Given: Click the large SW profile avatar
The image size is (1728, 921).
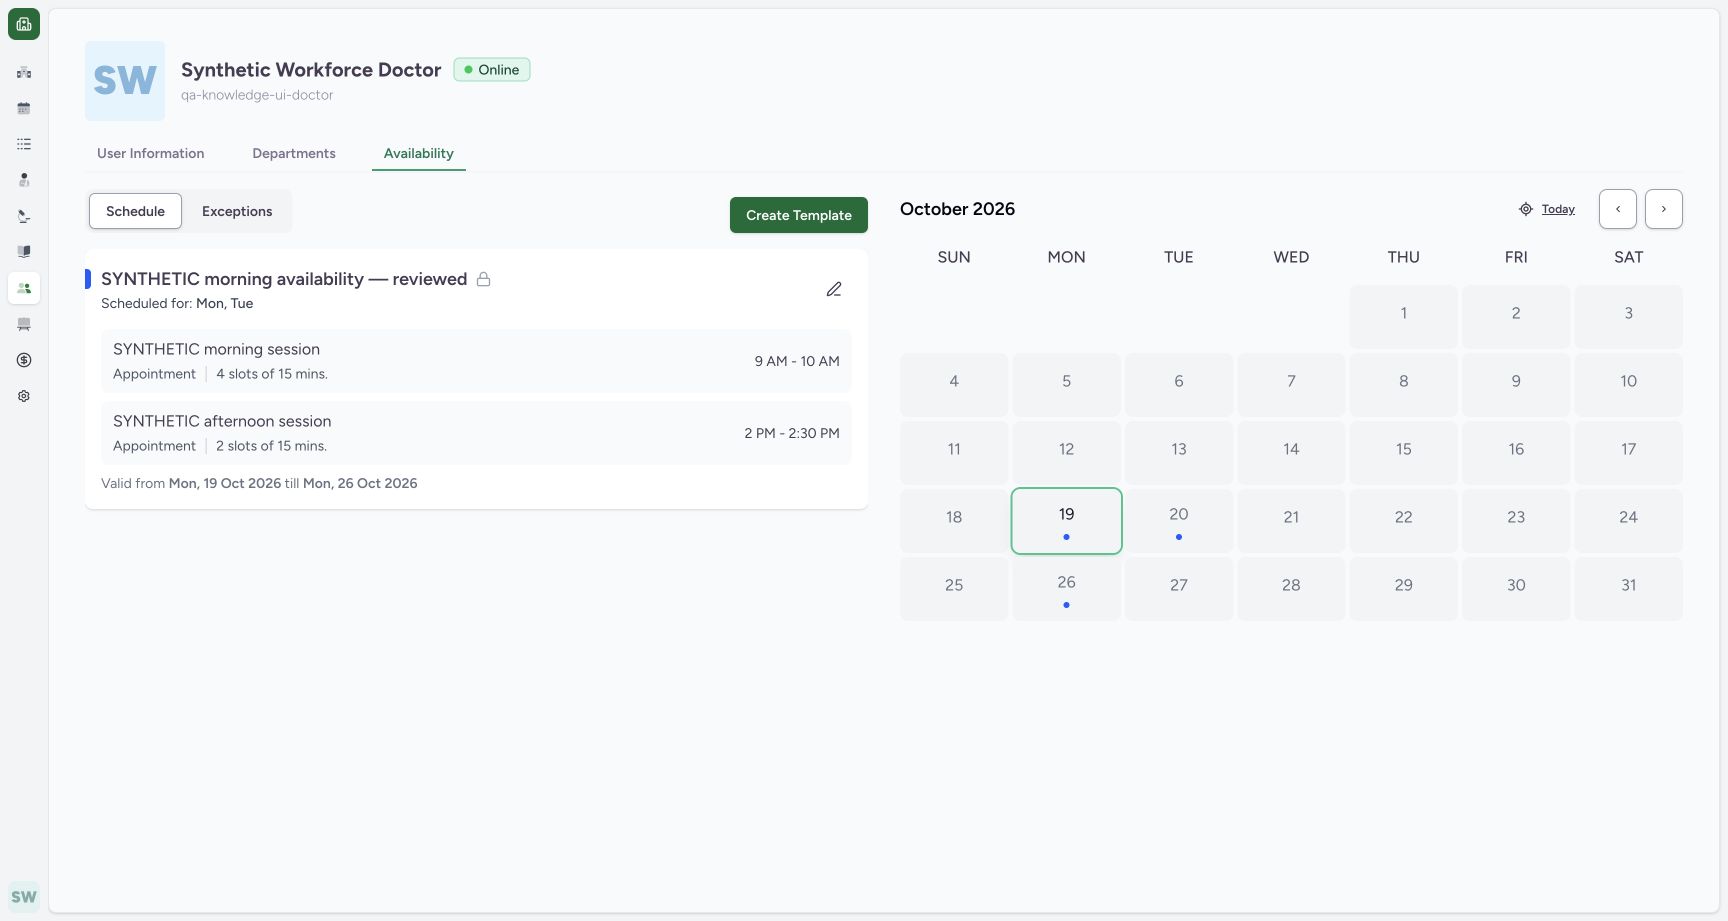Looking at the screenshot, I should [x=125, y=81].
